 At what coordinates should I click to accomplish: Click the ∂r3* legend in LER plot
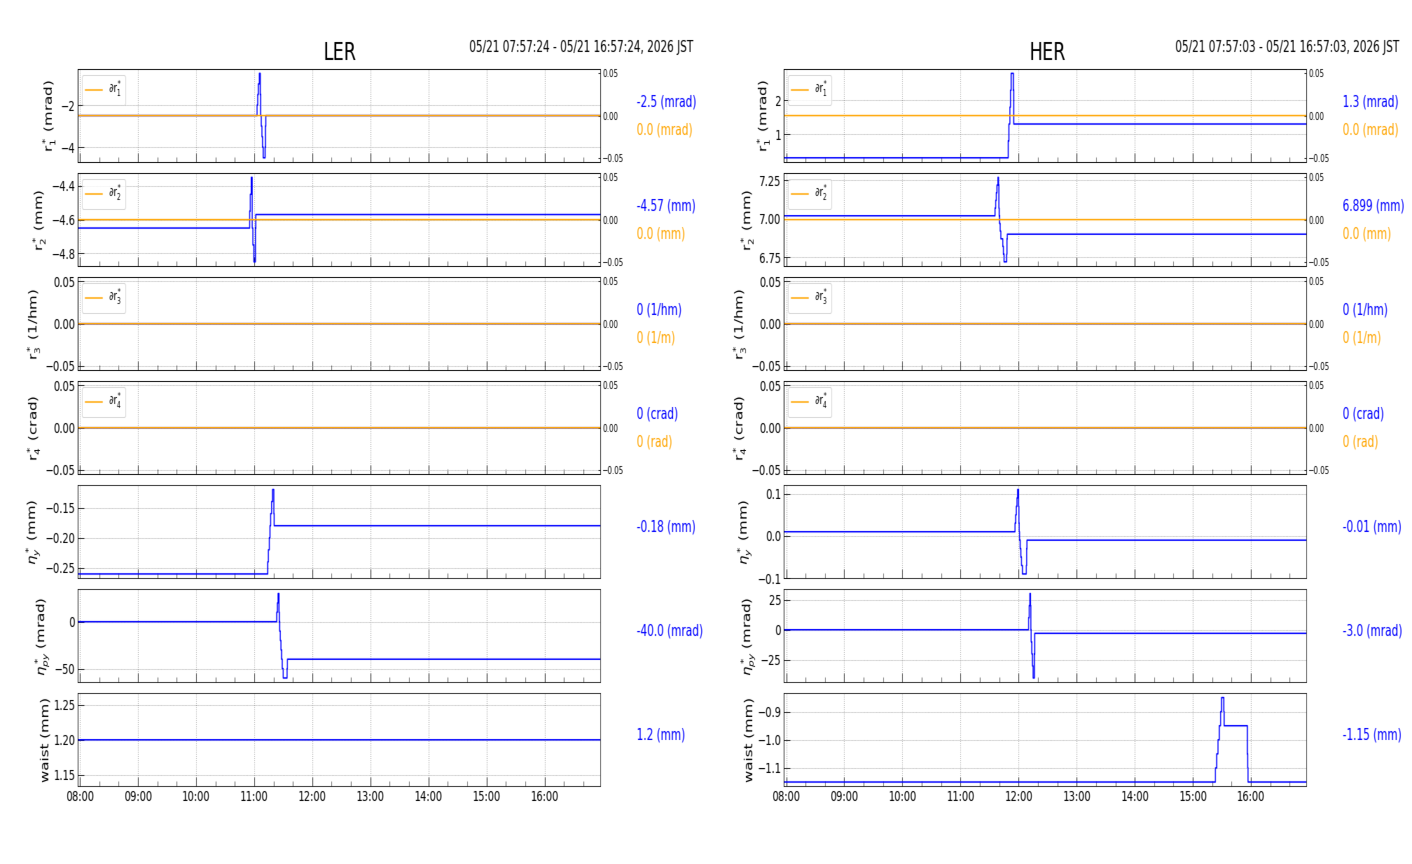tap(104, 297)
